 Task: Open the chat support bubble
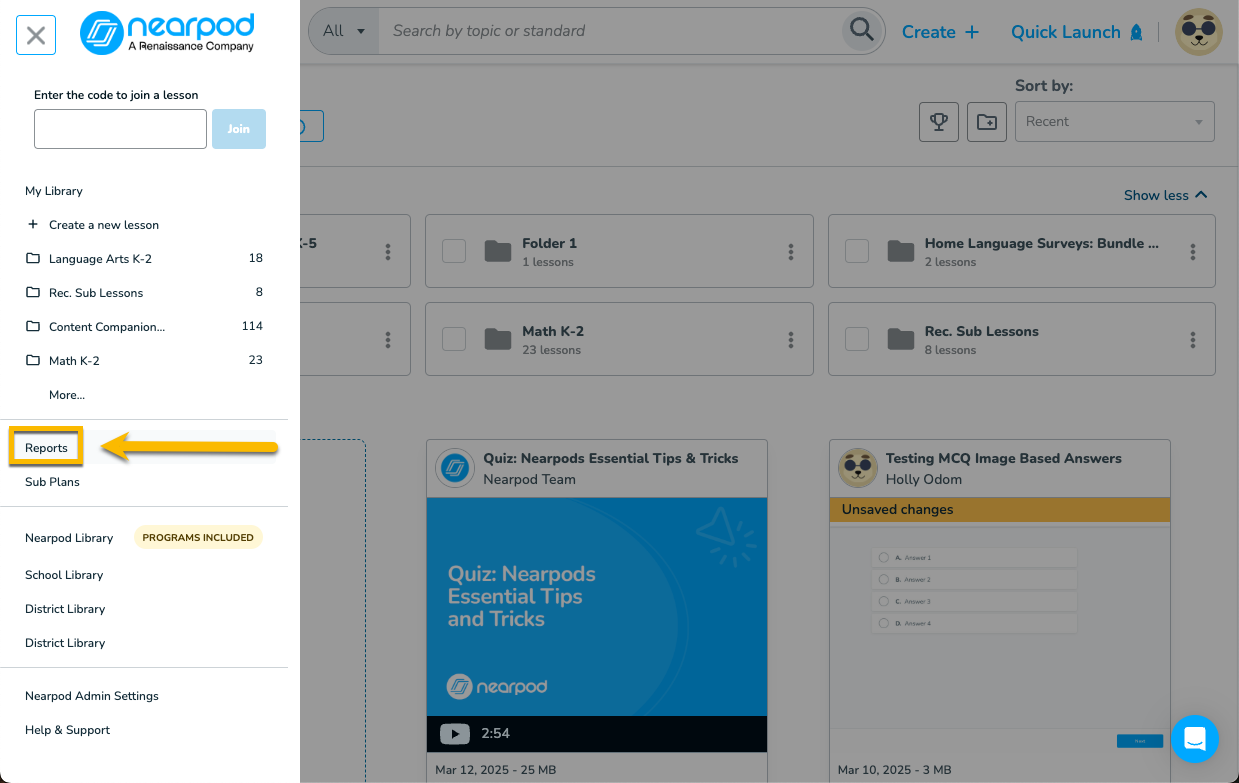click(1194, 739)
